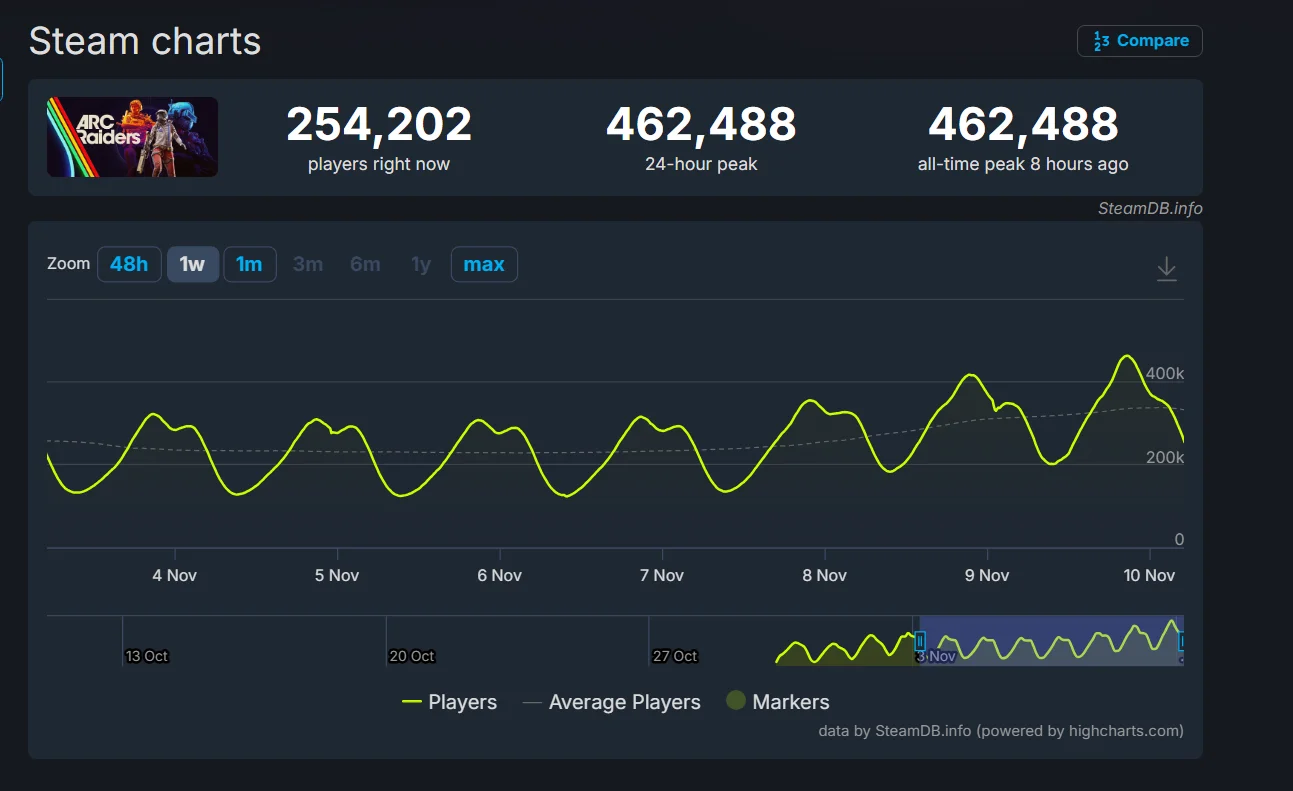Click the ARC Raiders game thumbnail
The height and width of the screenshot is (791, 1293).
point(132,137)
